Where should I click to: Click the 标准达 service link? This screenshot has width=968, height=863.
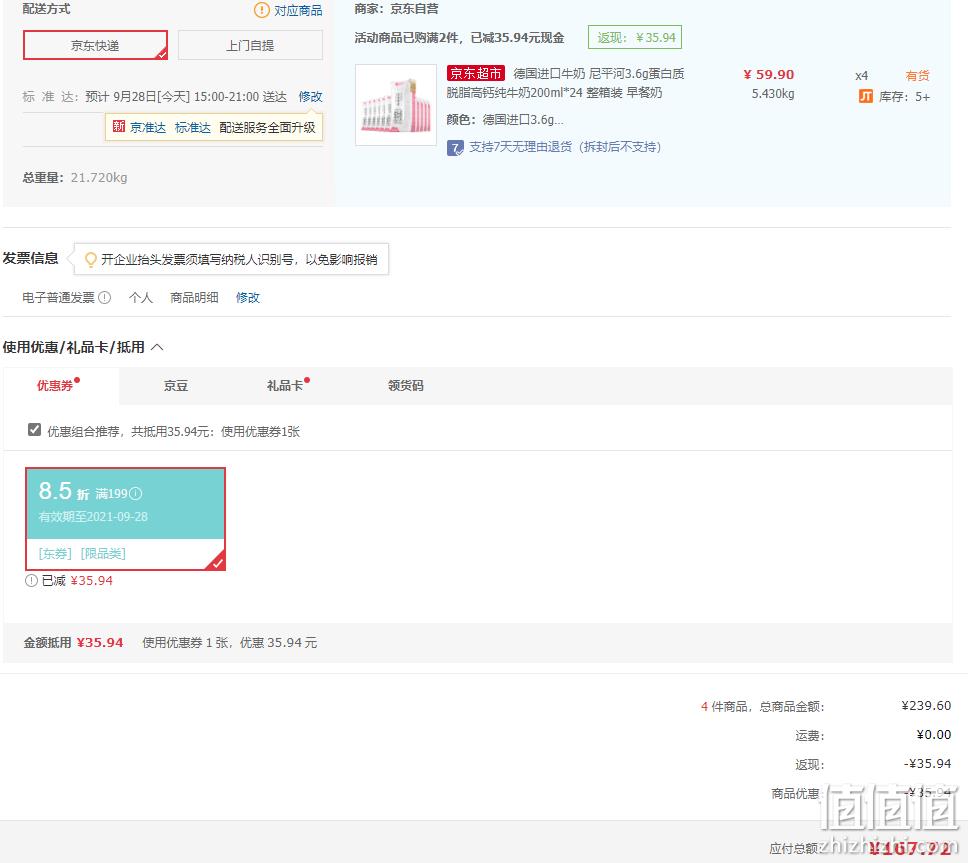coord(193,127)
